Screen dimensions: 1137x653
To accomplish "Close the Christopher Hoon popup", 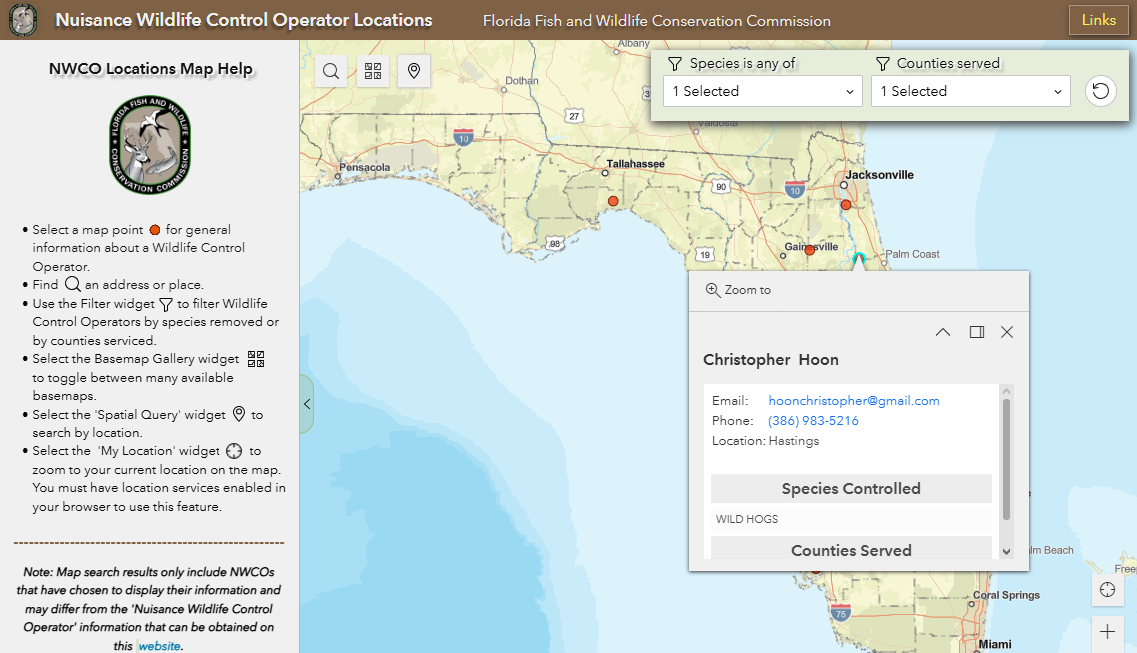I will pyautogui.click(x=1007, y=332).
